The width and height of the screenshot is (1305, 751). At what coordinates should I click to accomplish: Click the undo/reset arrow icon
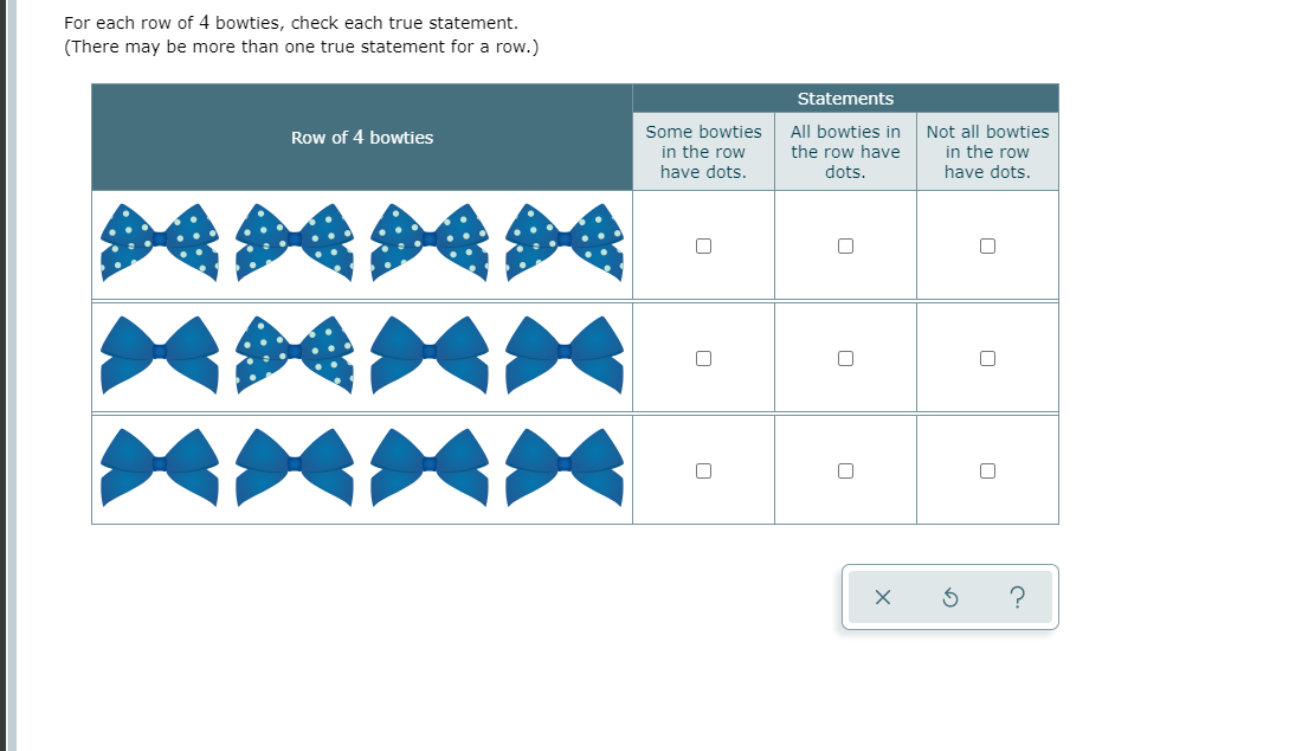click(949, 597)
